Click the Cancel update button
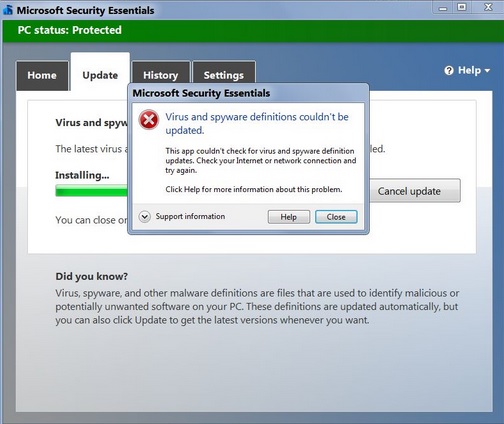Viewport: 504px width, 424px height. tap(415, 191)
